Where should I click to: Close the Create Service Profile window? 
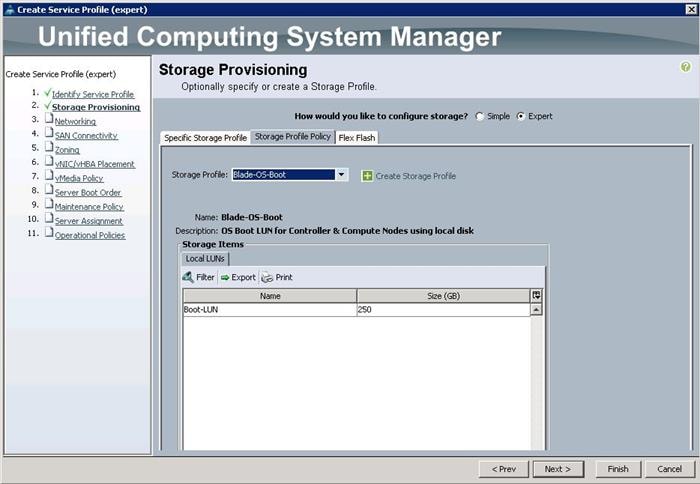691,9
